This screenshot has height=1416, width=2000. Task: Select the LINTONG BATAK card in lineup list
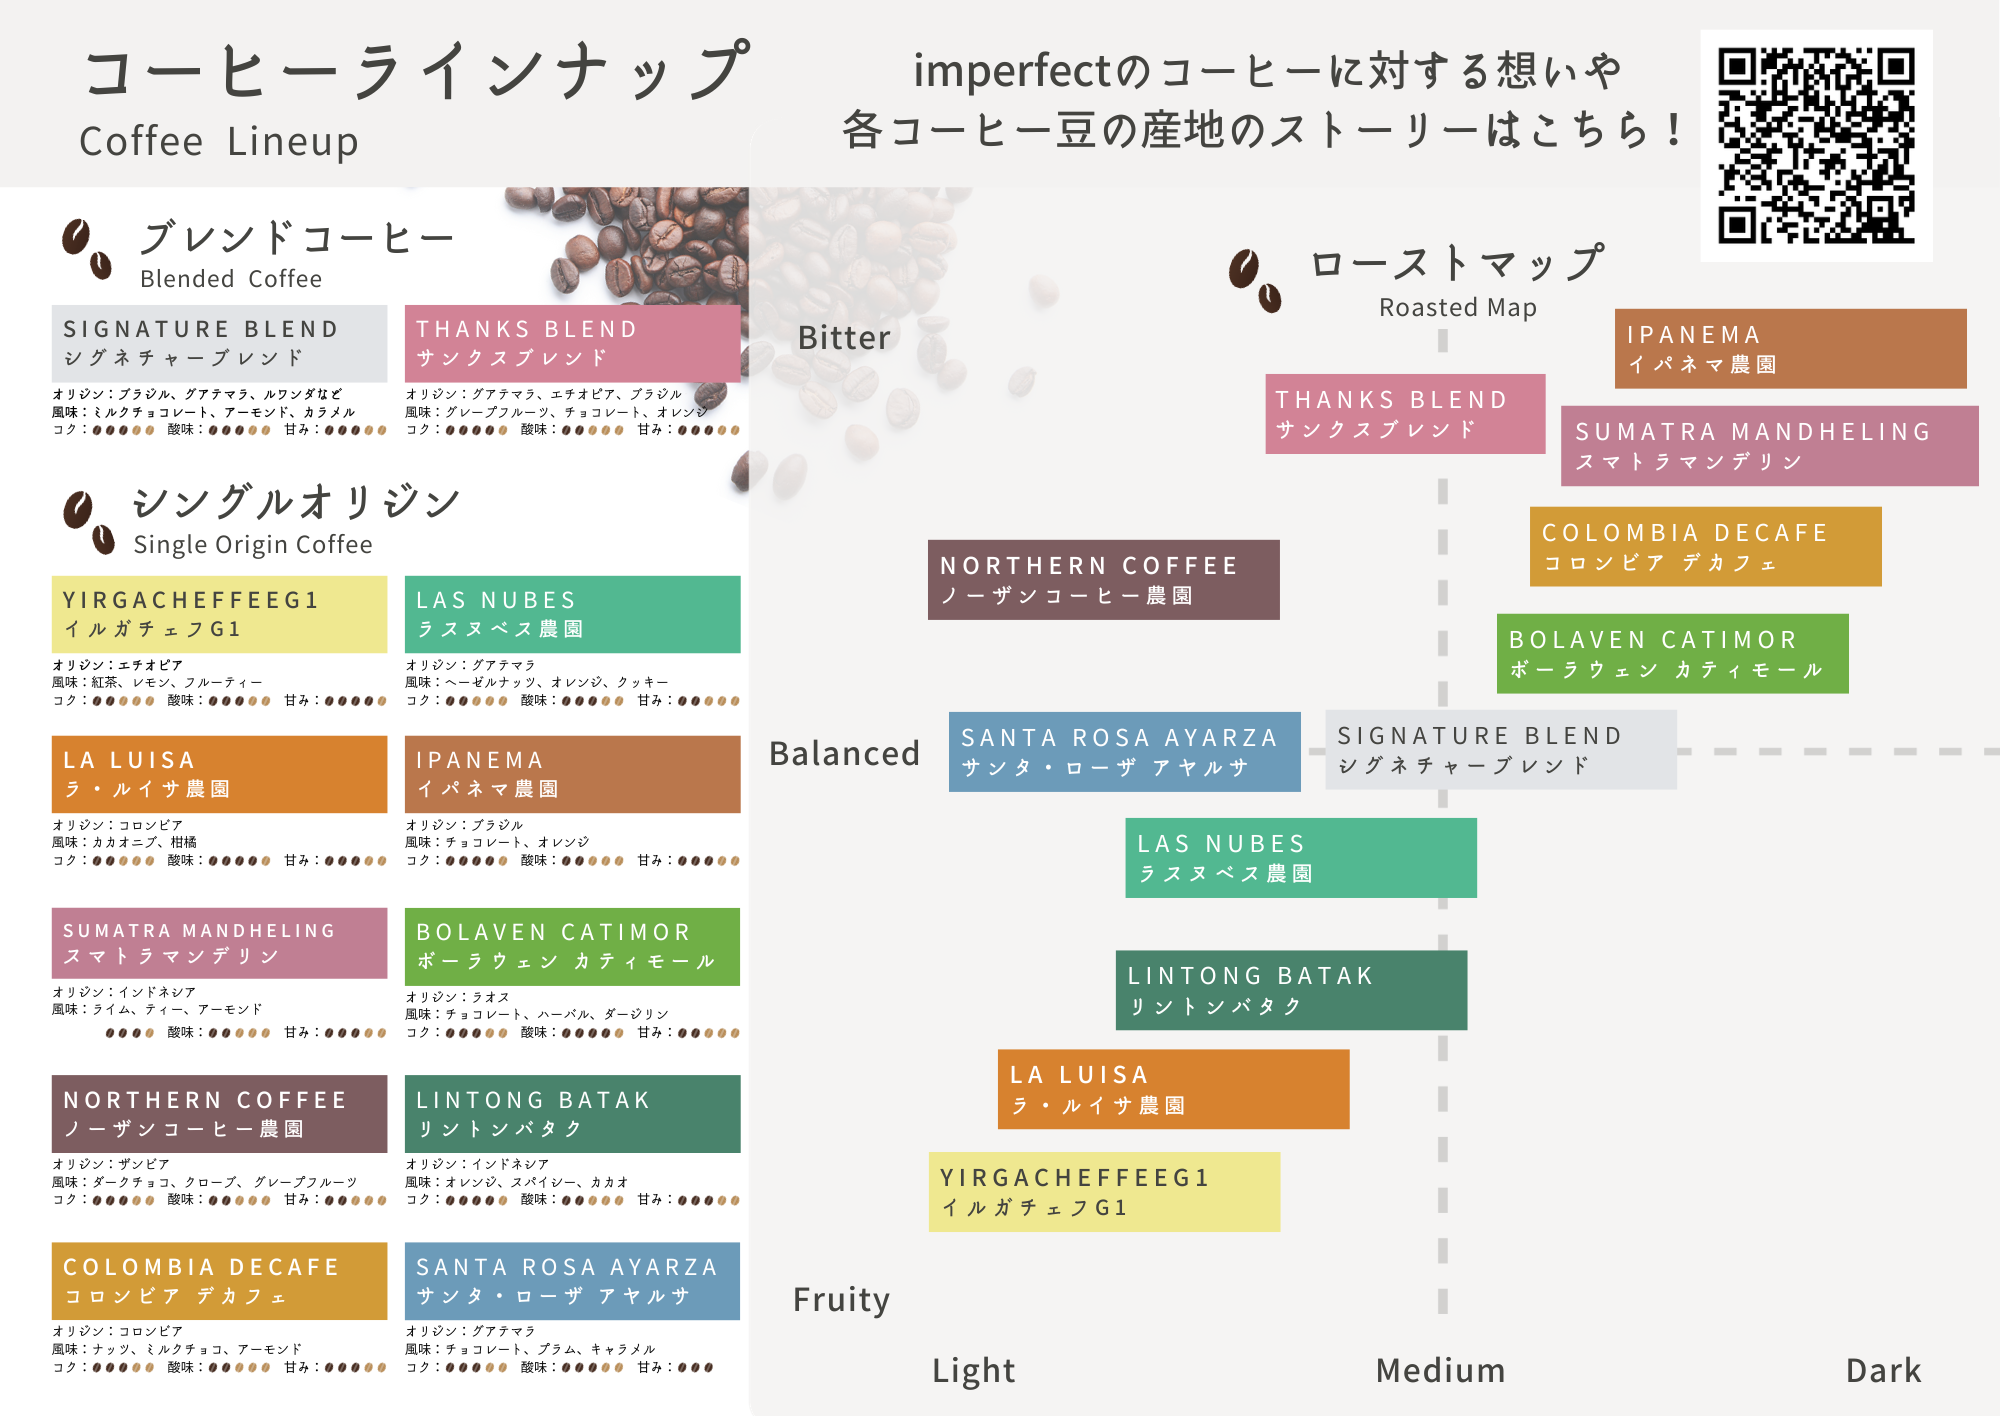(572, 1113)
